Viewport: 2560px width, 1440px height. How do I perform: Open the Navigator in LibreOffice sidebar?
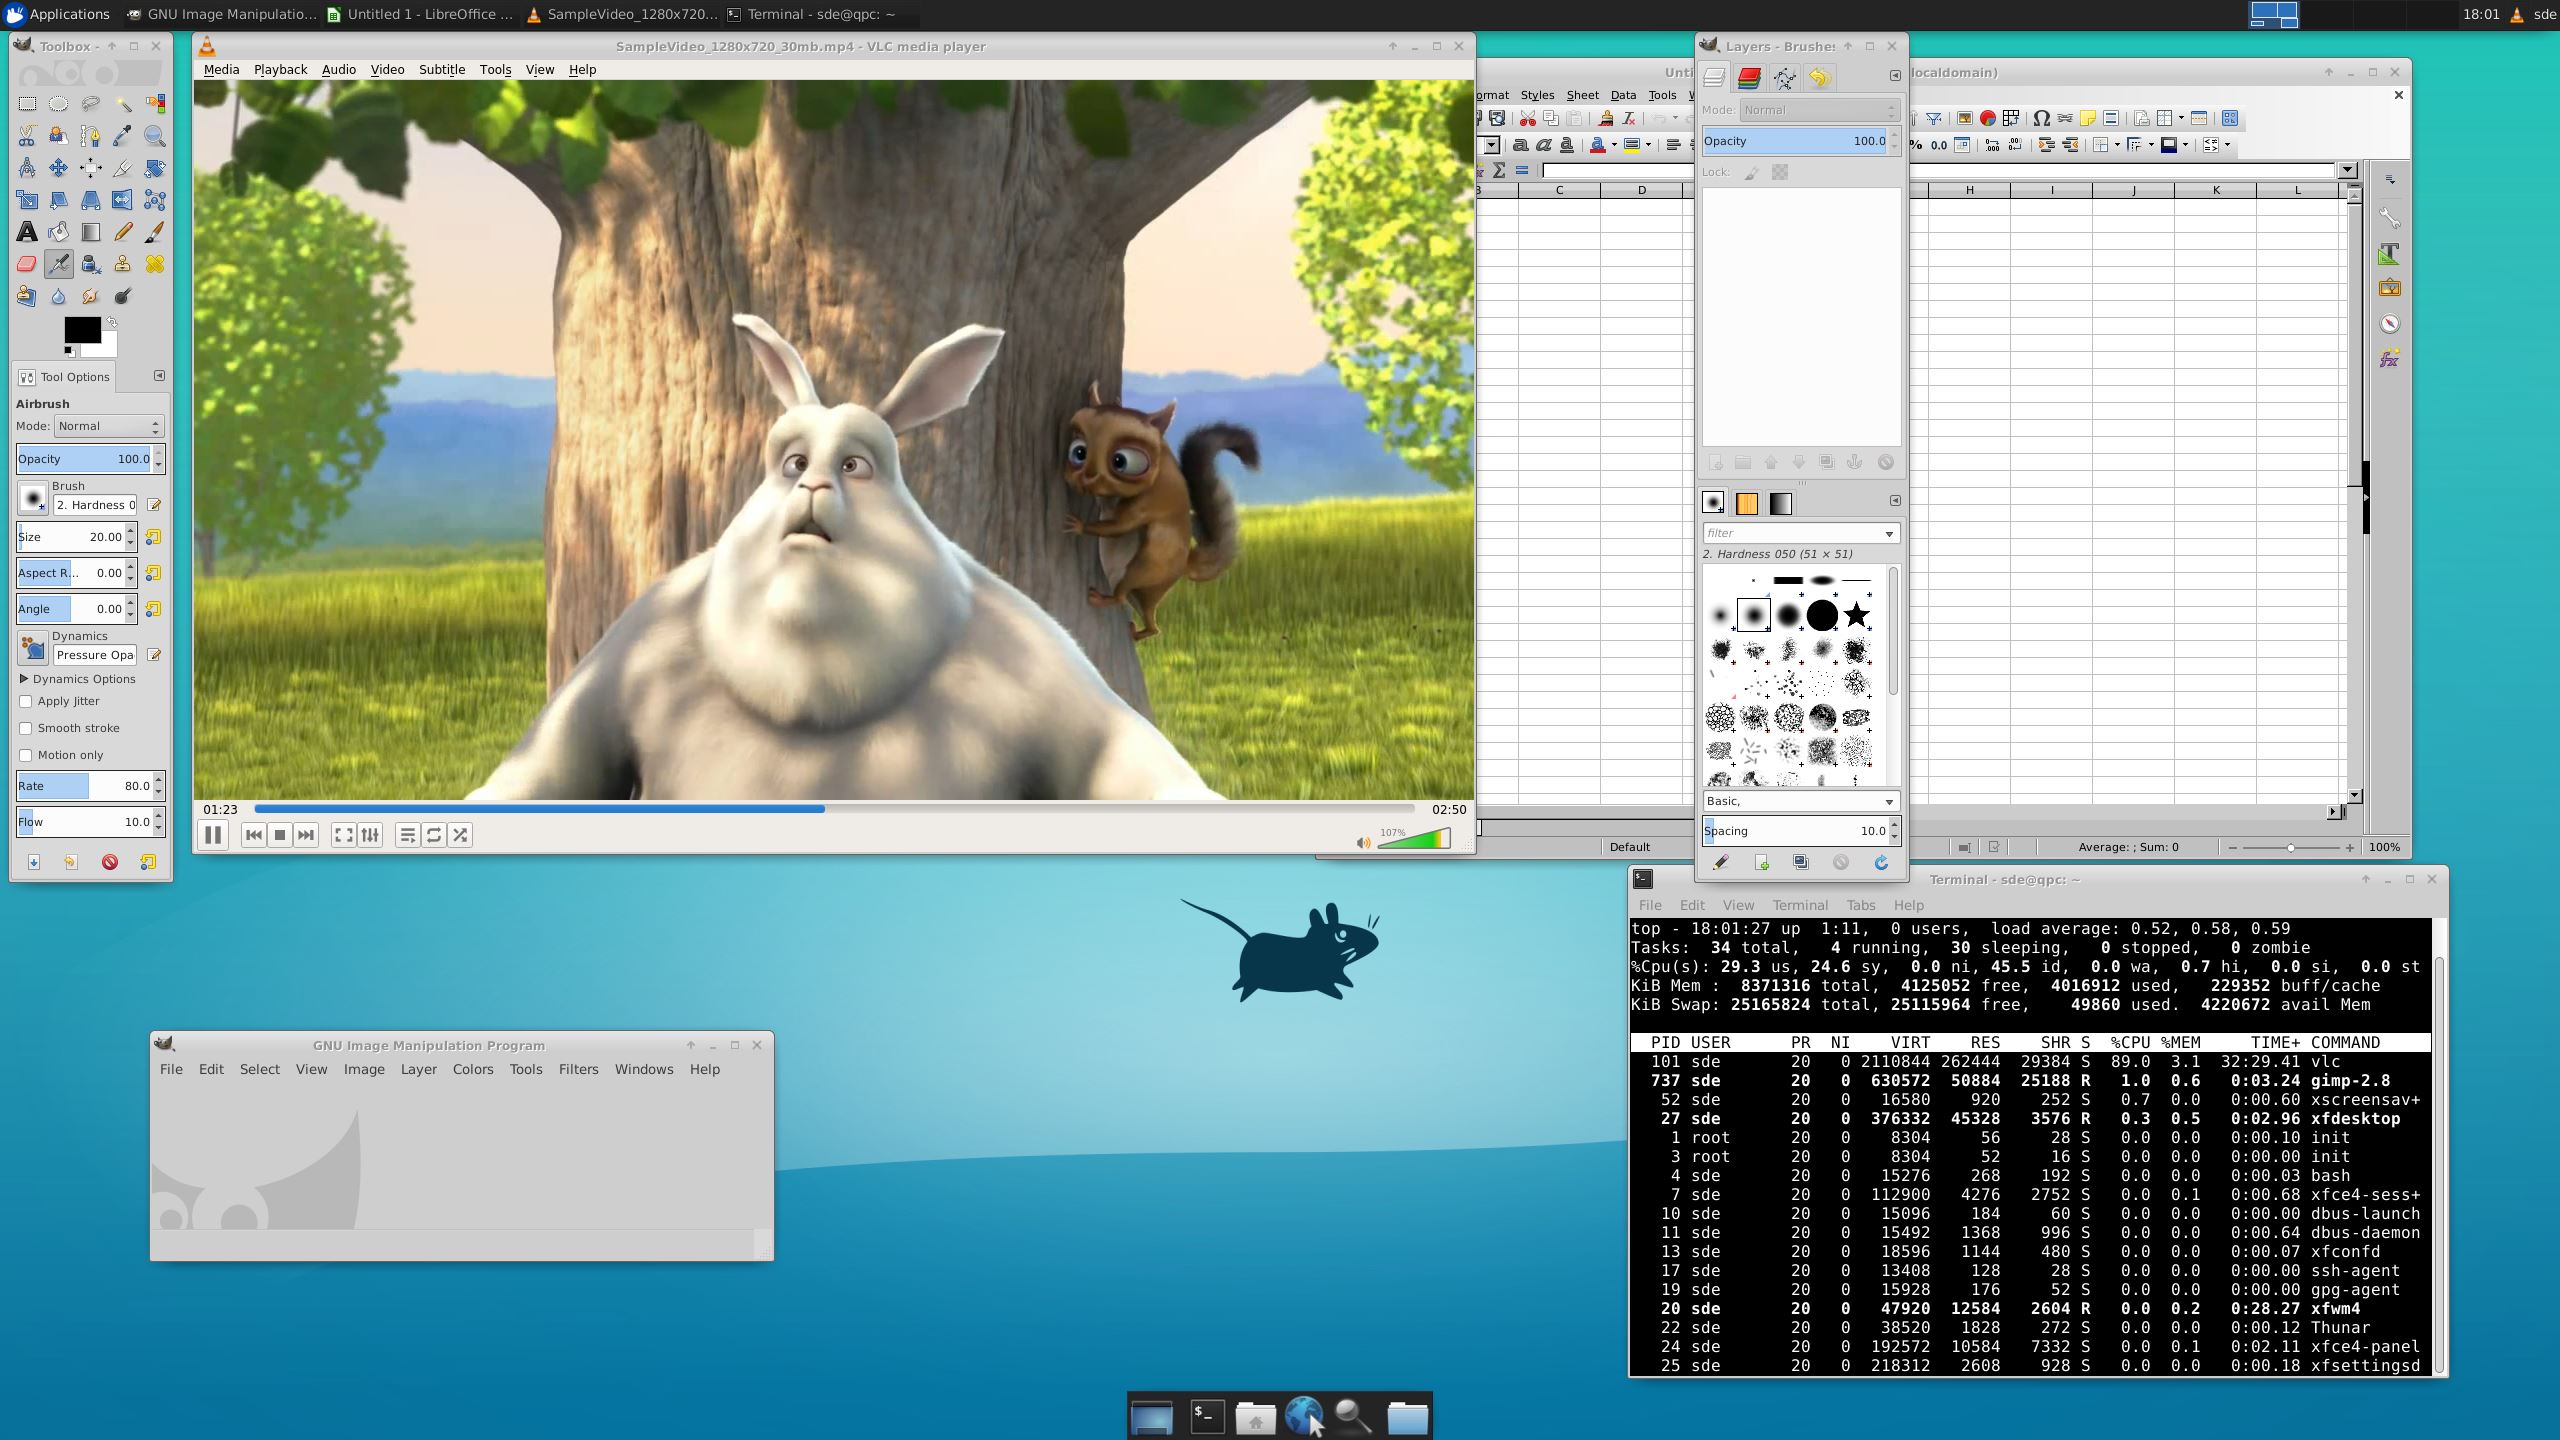tap(2390, 323)
